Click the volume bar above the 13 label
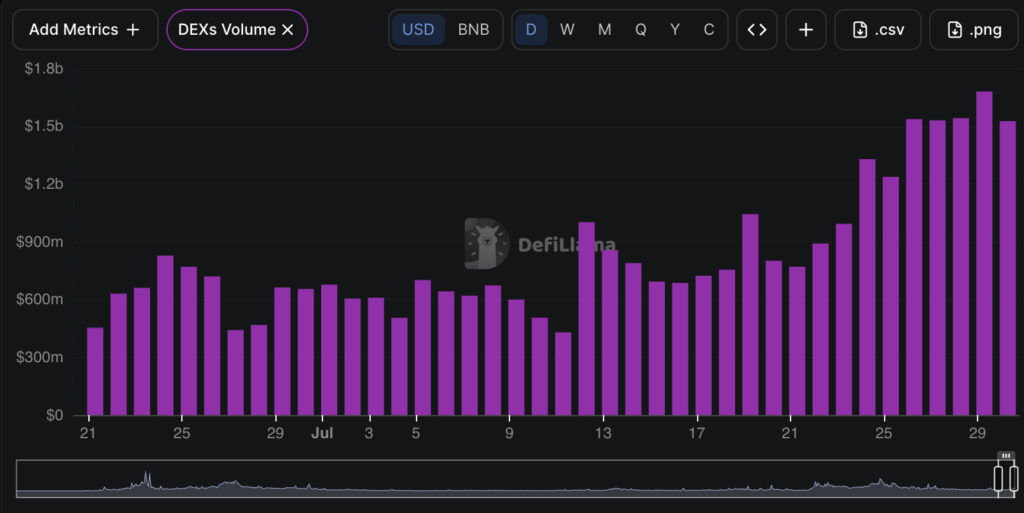This screenshot has height=513, width=1024. (x=610, y=333)
